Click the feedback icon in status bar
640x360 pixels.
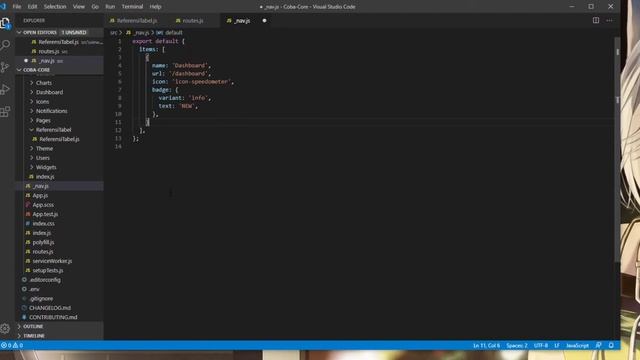point(598,345)
